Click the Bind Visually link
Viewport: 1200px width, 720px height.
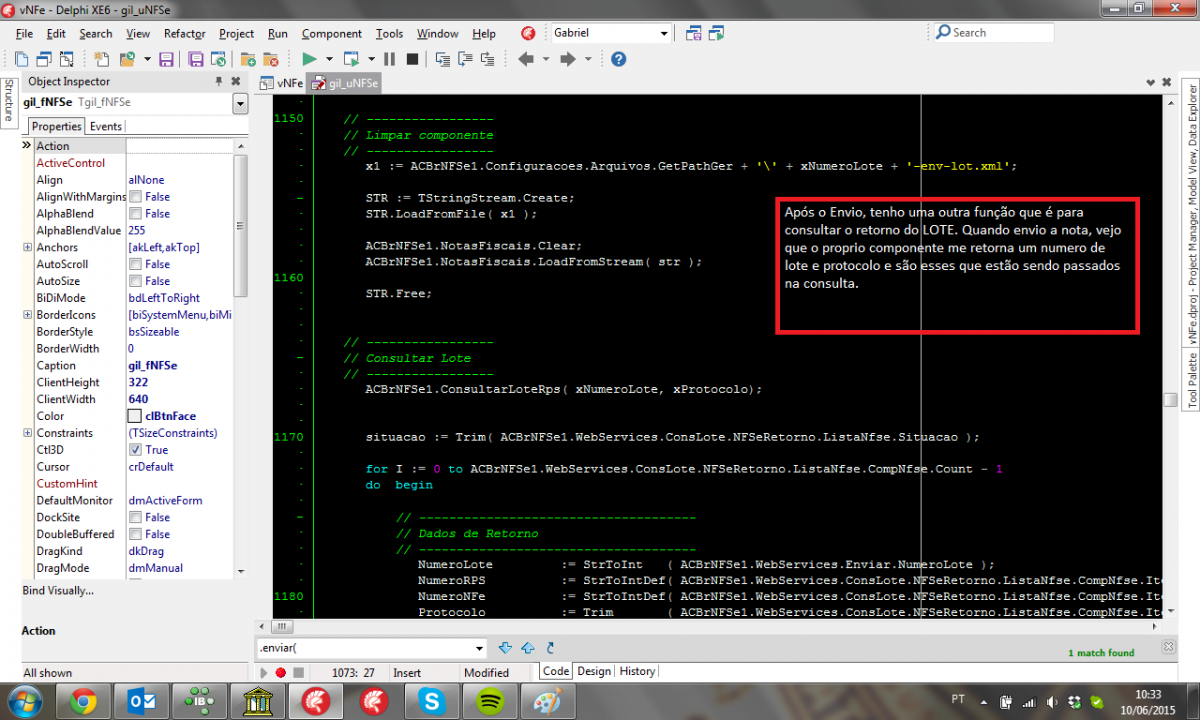(x=58, y=590)
